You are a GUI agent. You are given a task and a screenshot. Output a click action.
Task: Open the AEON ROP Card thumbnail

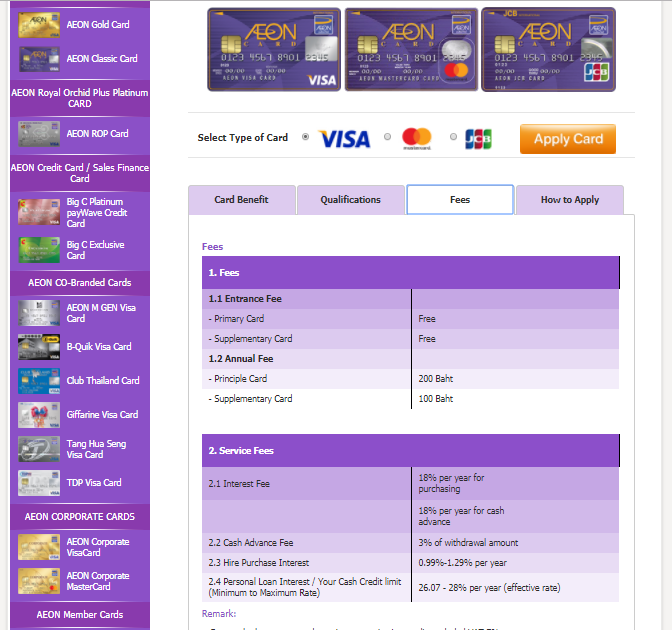[x=39, y=134]
